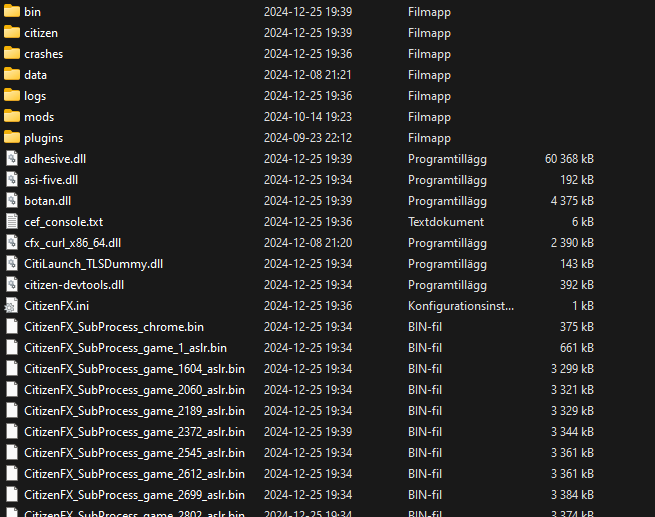
Task: Select the game_2612_aslr.bin file icon
Action: 12,473
